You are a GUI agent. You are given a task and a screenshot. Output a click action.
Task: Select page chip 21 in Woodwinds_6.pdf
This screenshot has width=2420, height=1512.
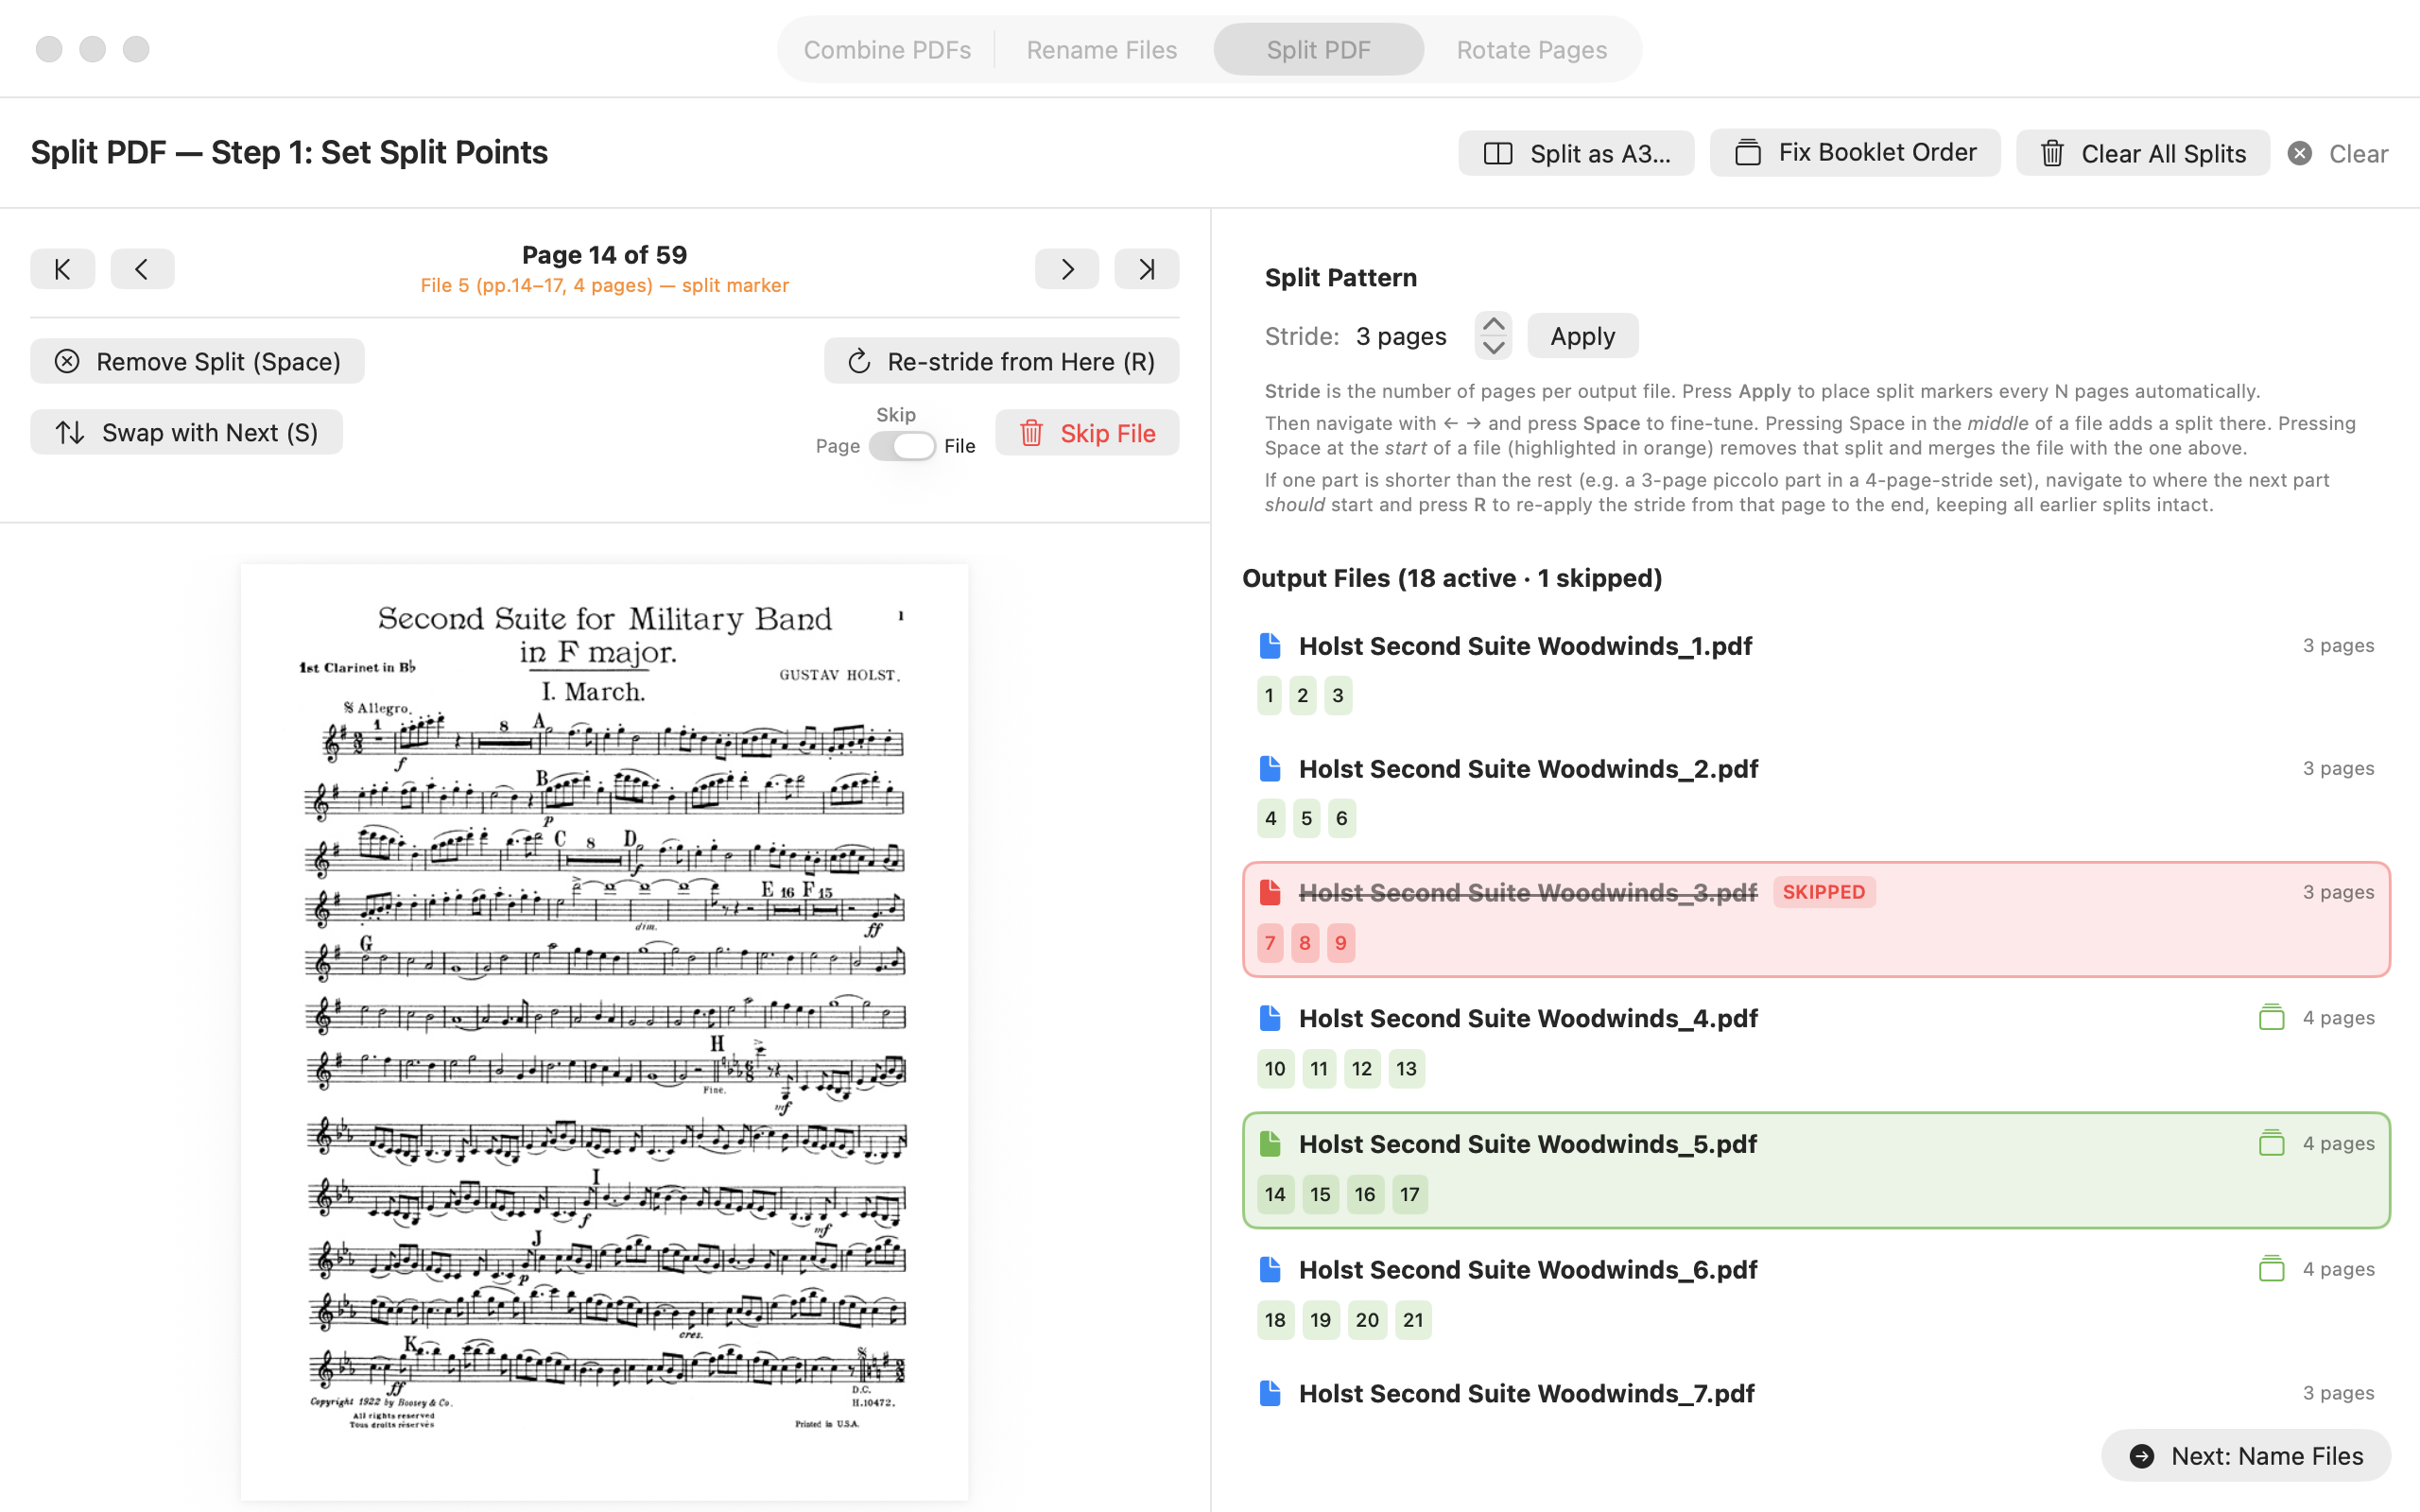pyautogui.click(x=1413, y=1319)
